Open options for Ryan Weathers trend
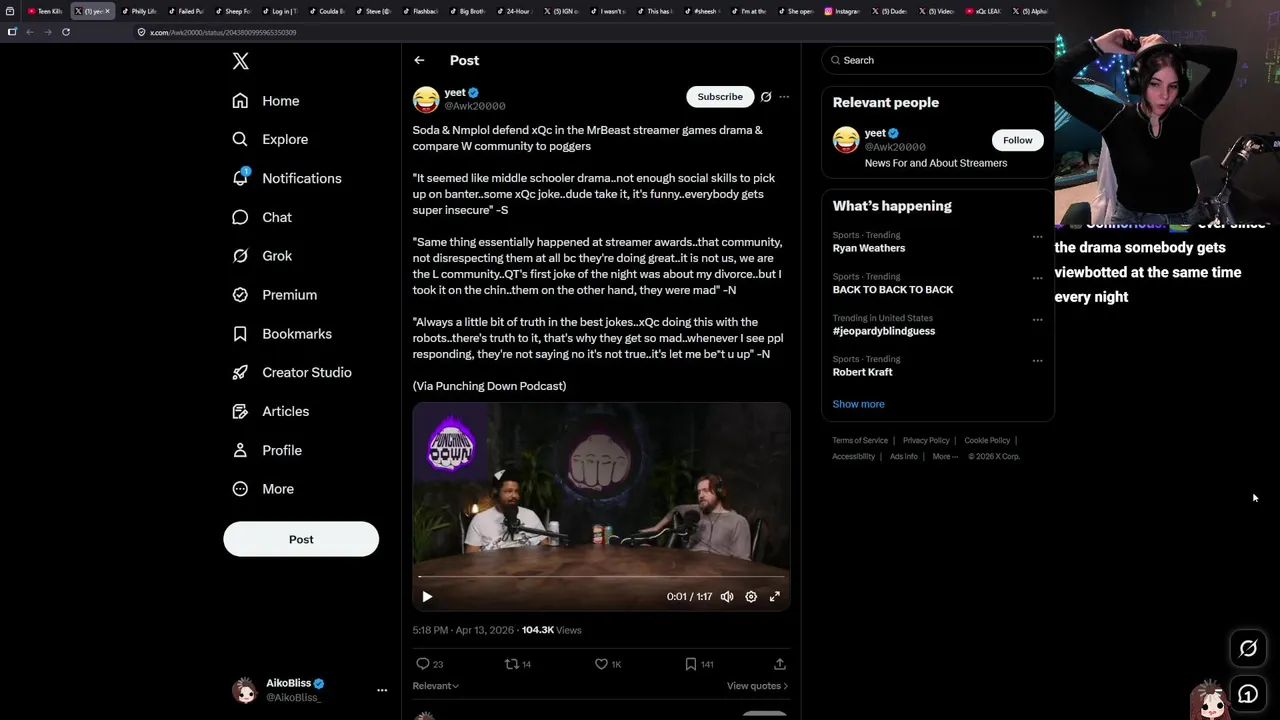The width and height of the screenshot is (1280, 720). [x=1037, y=237]
